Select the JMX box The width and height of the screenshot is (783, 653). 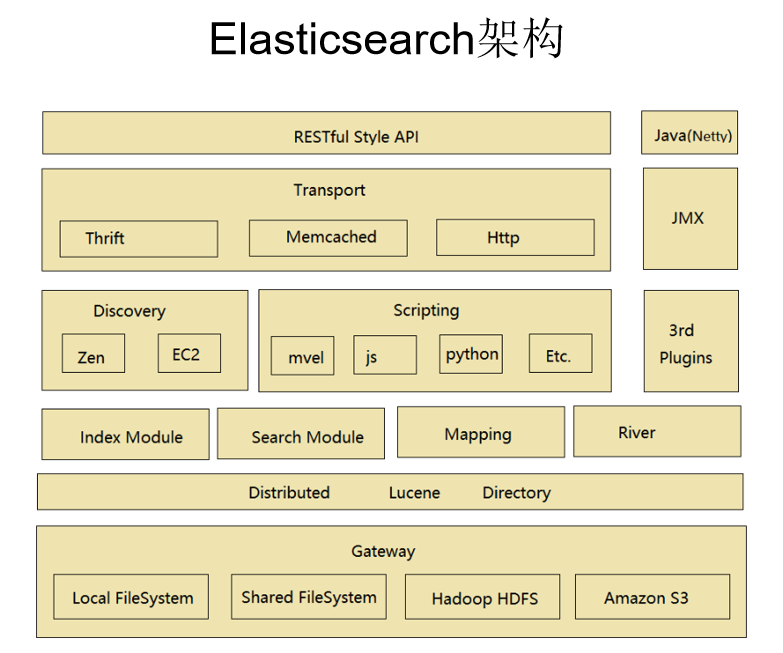691,219
